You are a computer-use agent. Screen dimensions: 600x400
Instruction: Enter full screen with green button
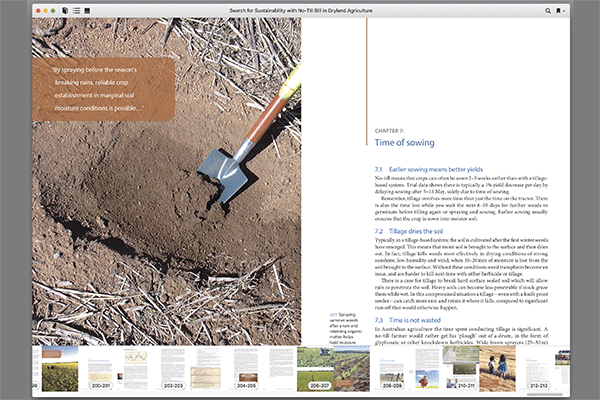click(55, 10)
